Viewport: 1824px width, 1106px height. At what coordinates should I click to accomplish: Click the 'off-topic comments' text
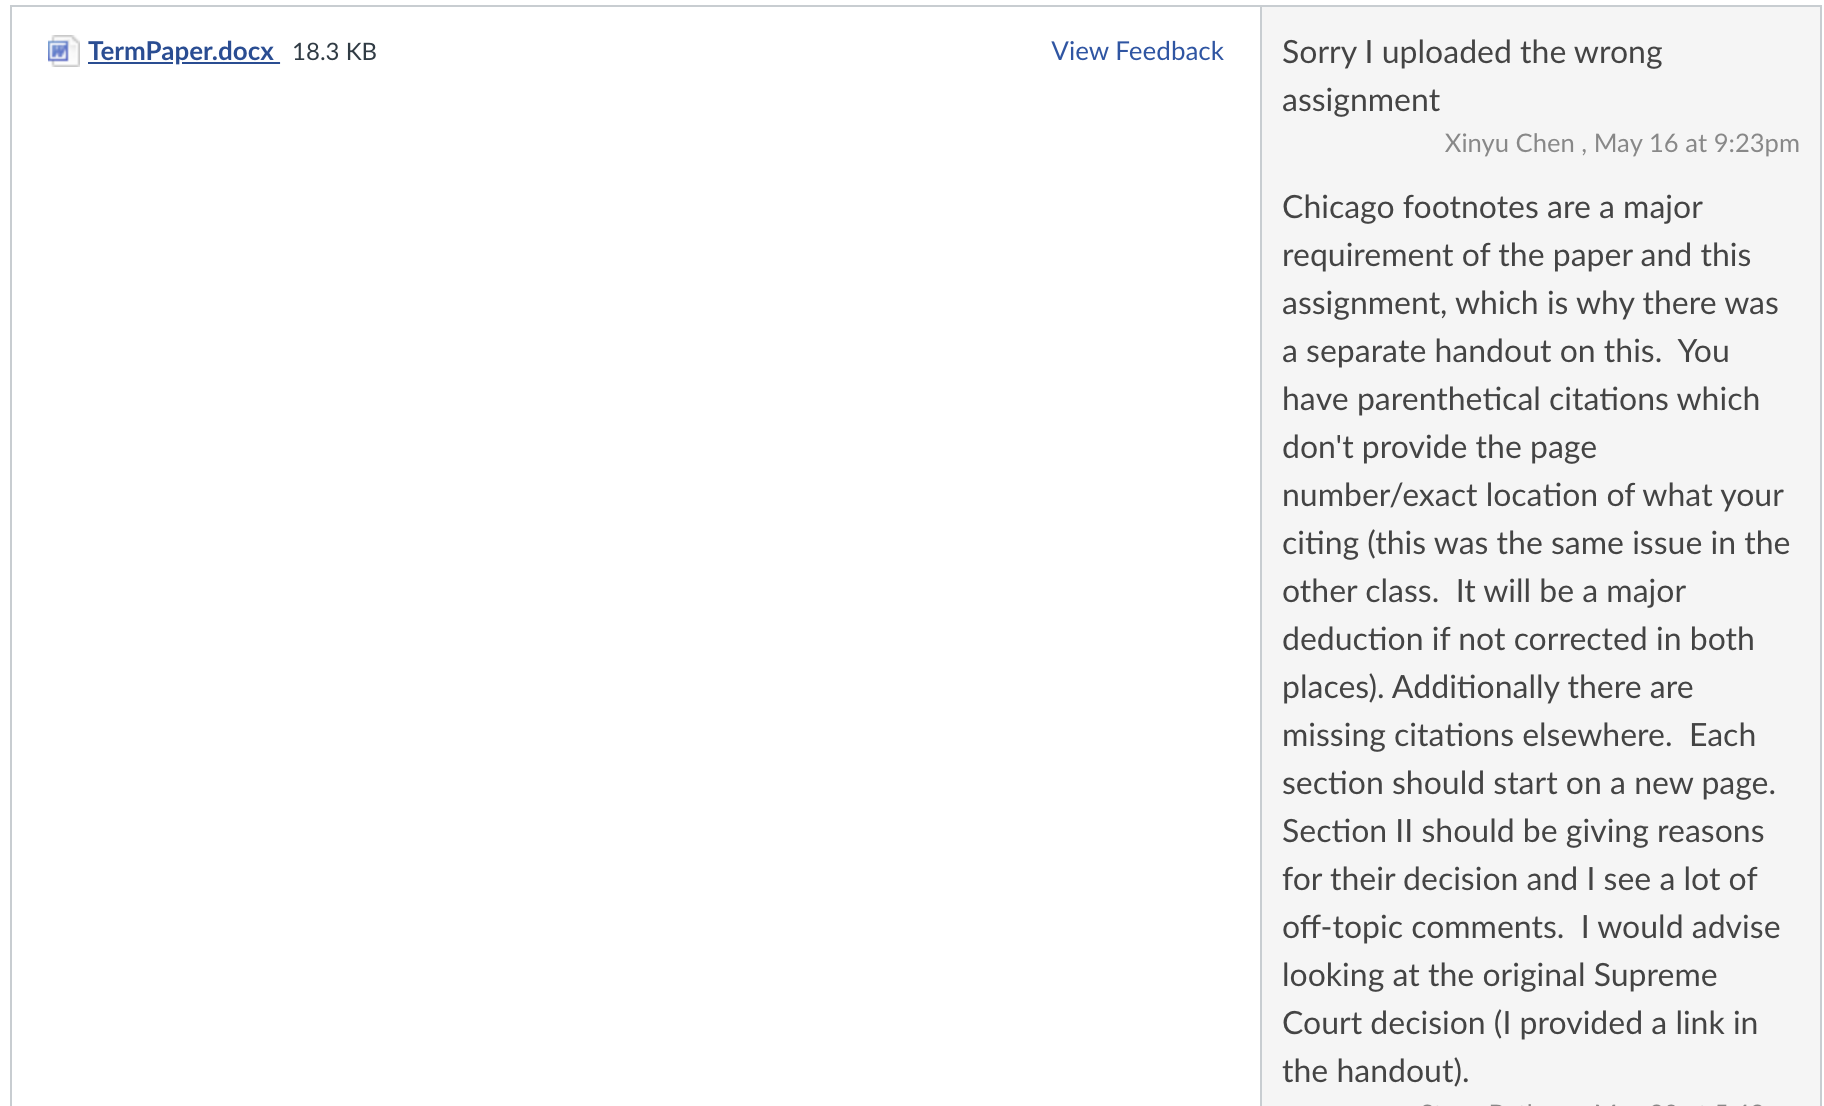tap(1422, 927)
